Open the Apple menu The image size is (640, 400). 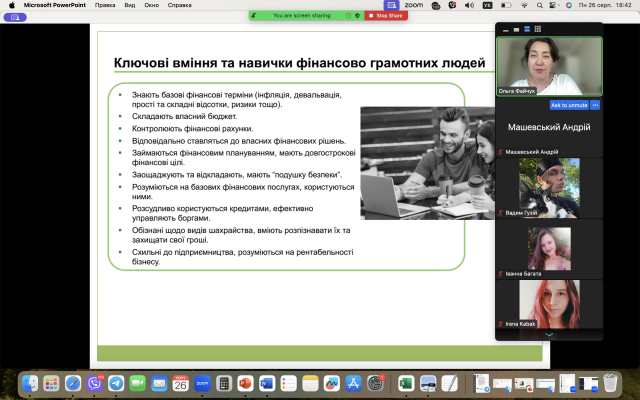click(x=11, y=5)
